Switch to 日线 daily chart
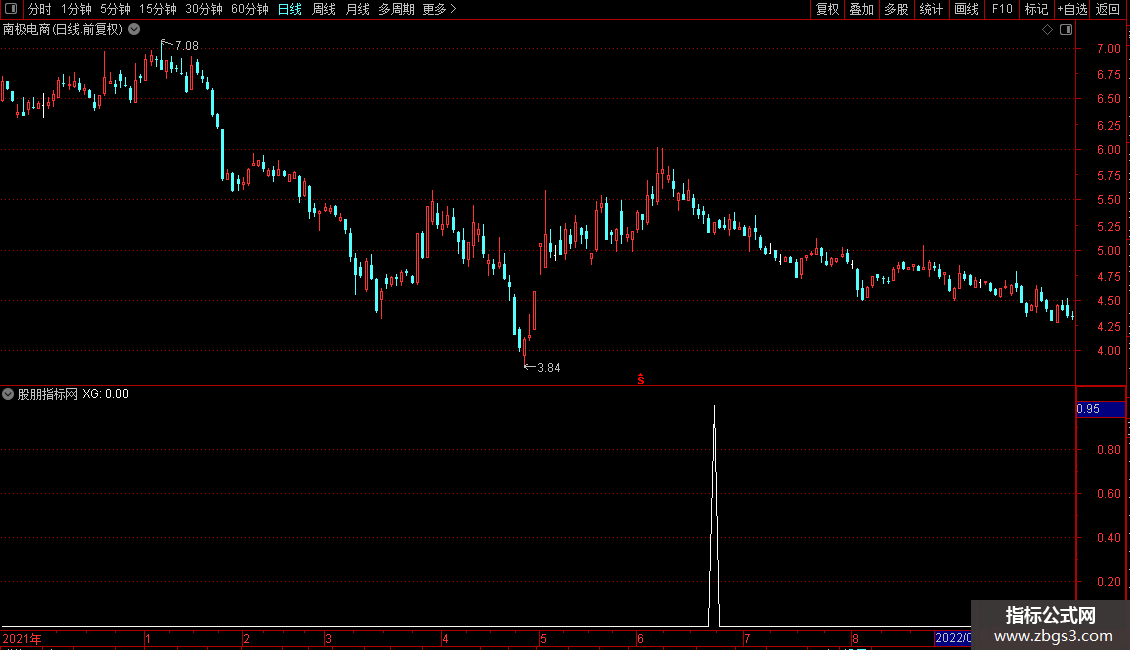Screen dimensions: 1130x650 290,9
